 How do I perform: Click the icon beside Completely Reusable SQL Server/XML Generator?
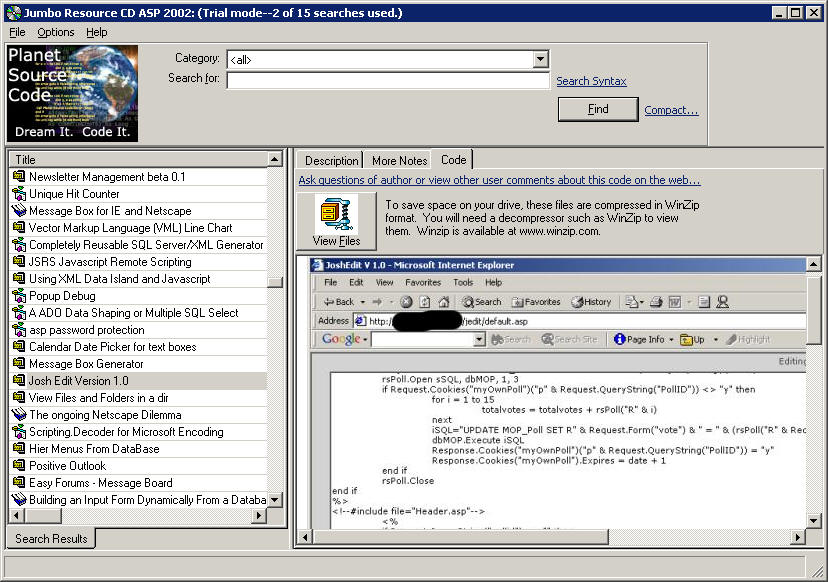click(19, 245)
